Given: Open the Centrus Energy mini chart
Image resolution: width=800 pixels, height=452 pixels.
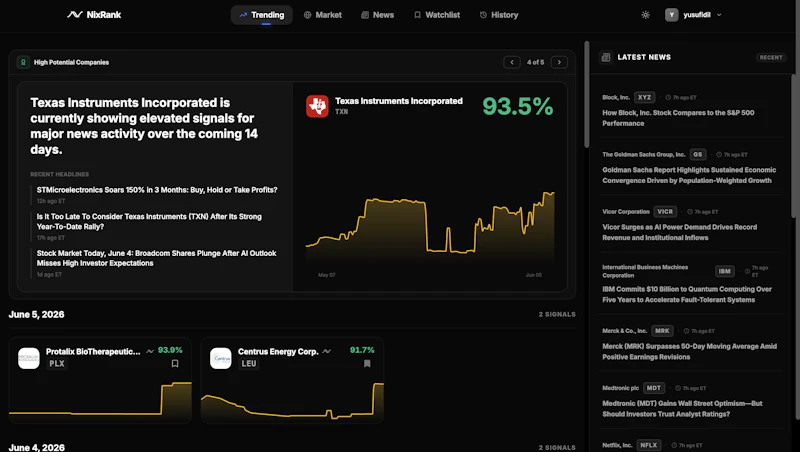Looking at the screenshot, I should [x=292, y=401].
